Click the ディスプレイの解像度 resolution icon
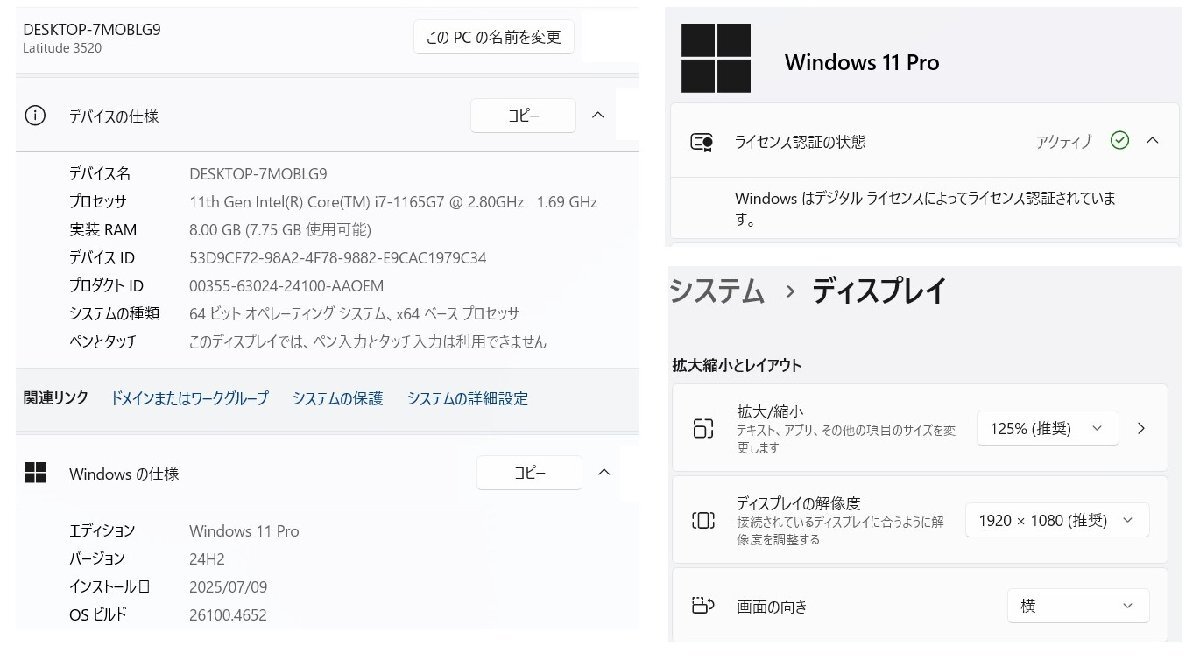The image size is (1200, 660). coord(703,520)
